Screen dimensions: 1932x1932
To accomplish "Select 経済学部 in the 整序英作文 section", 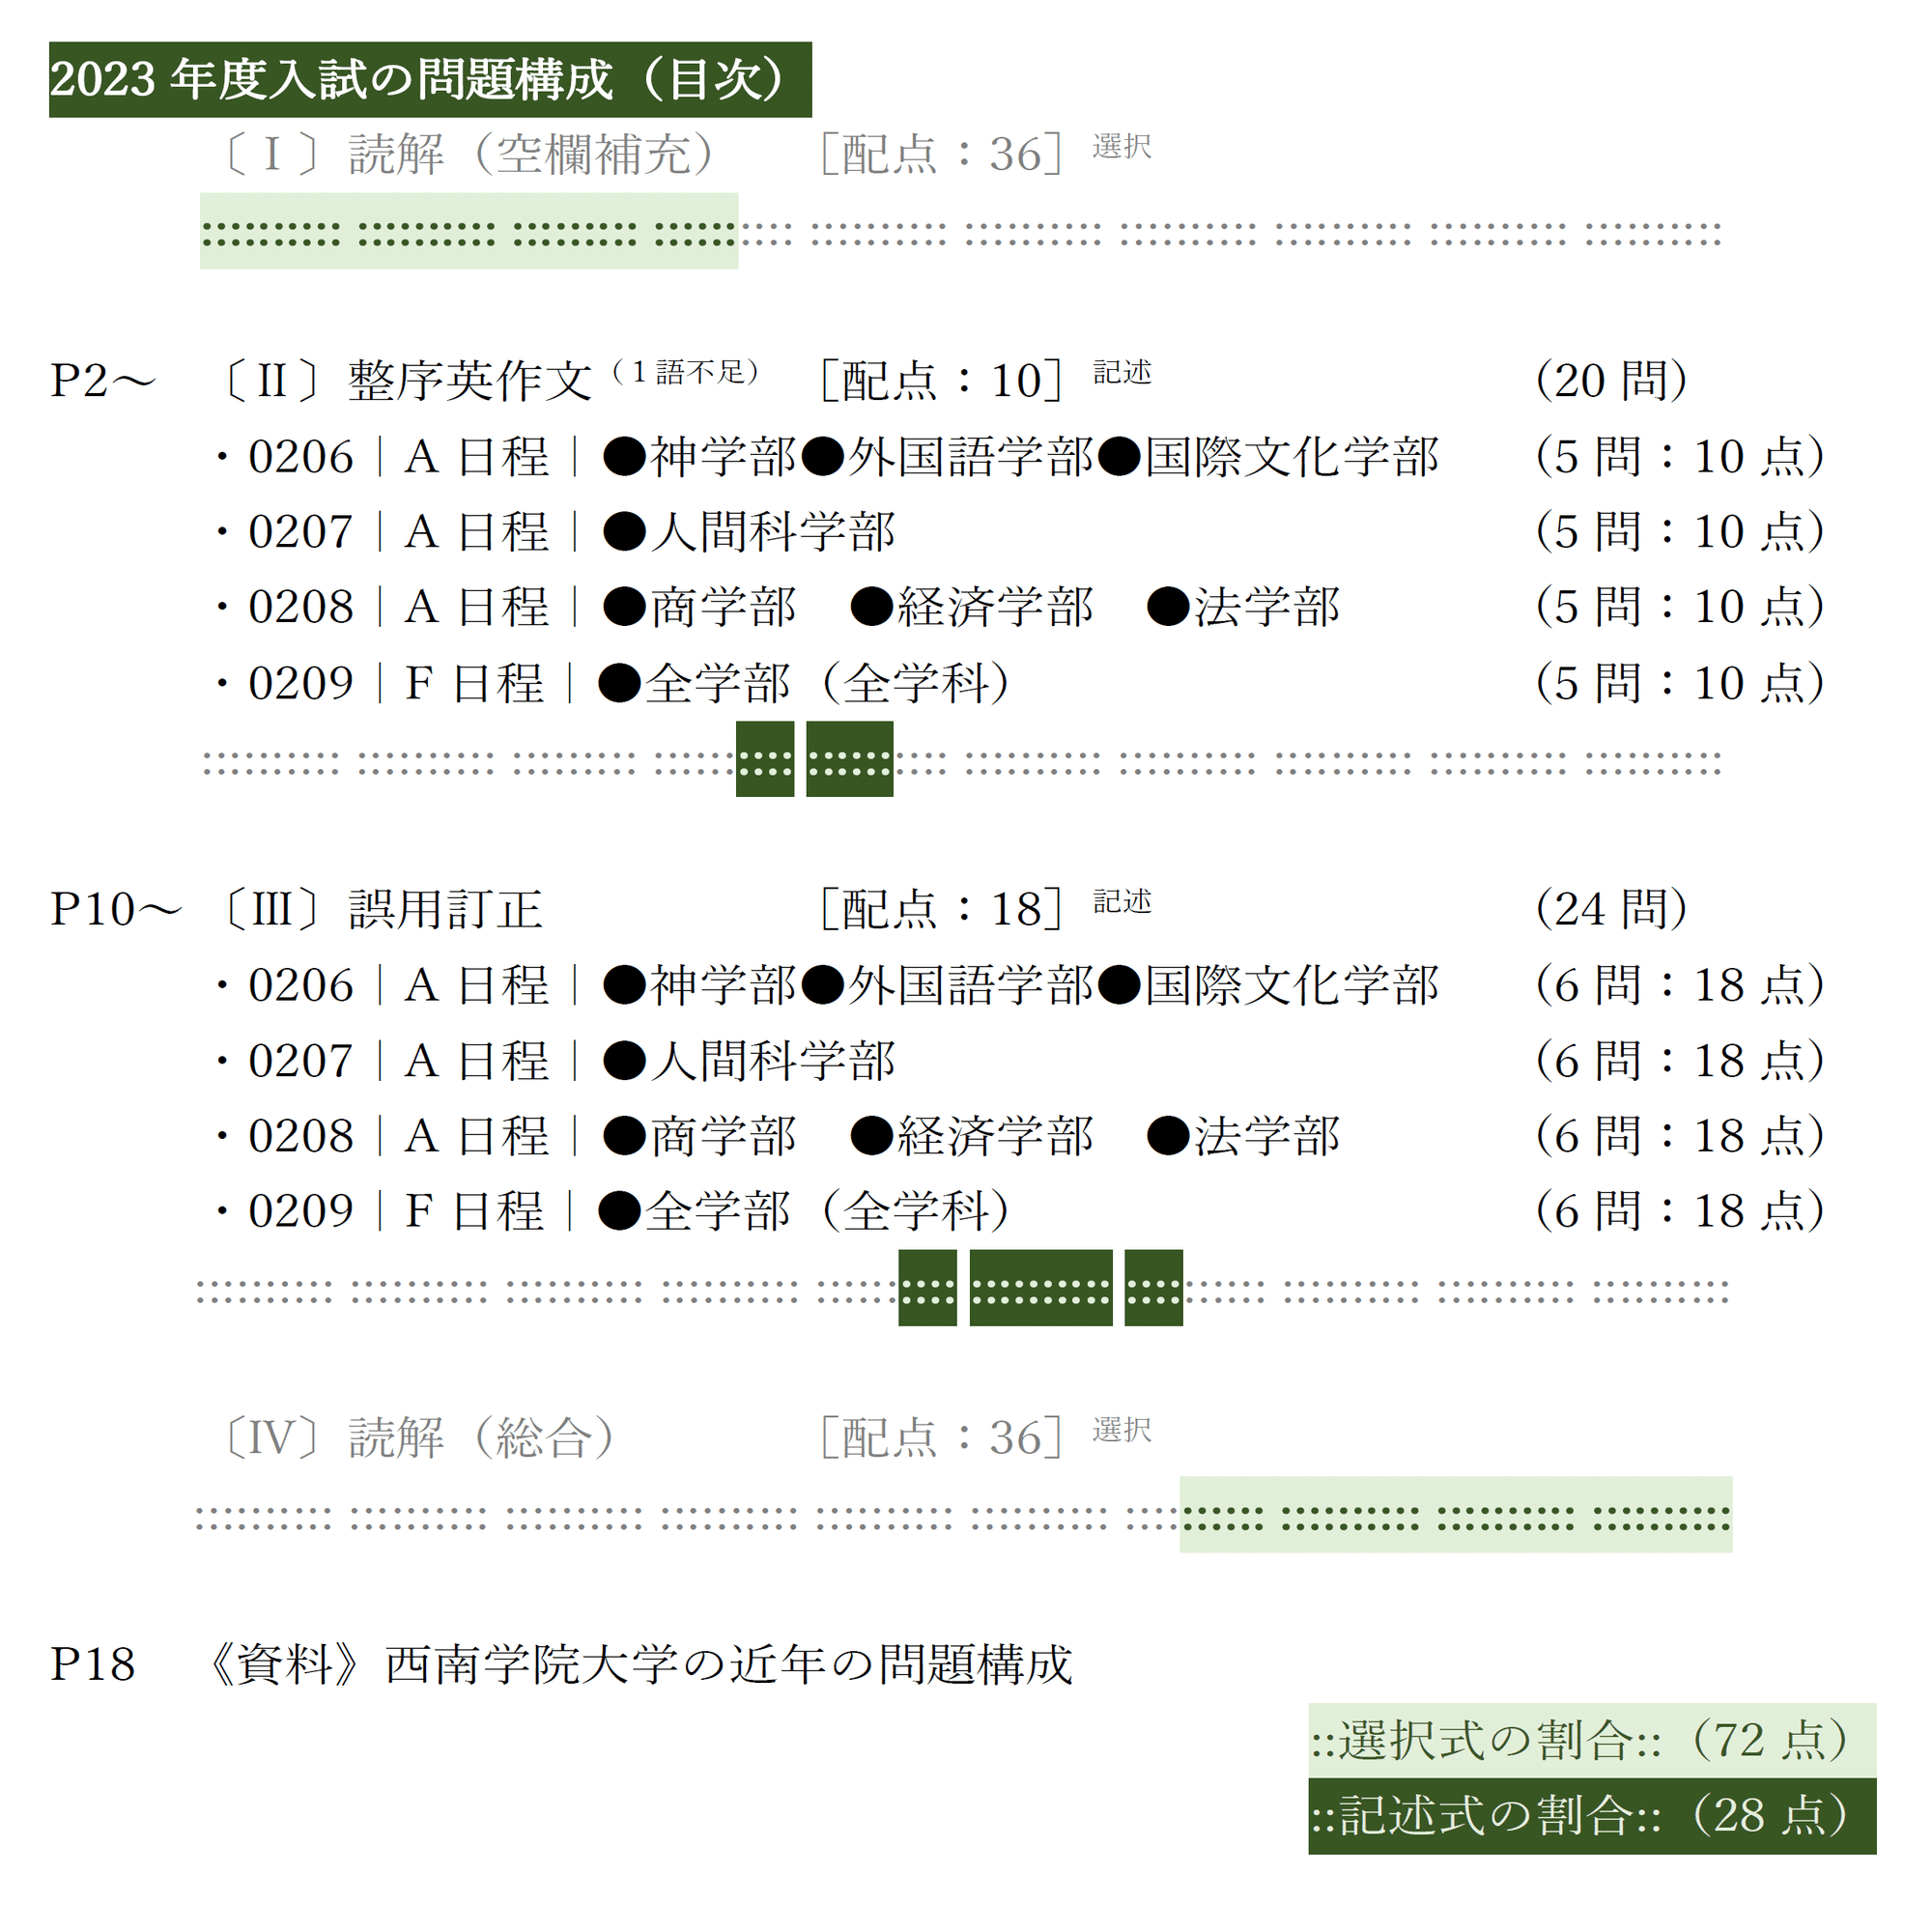I will click(x=995, y=607).
